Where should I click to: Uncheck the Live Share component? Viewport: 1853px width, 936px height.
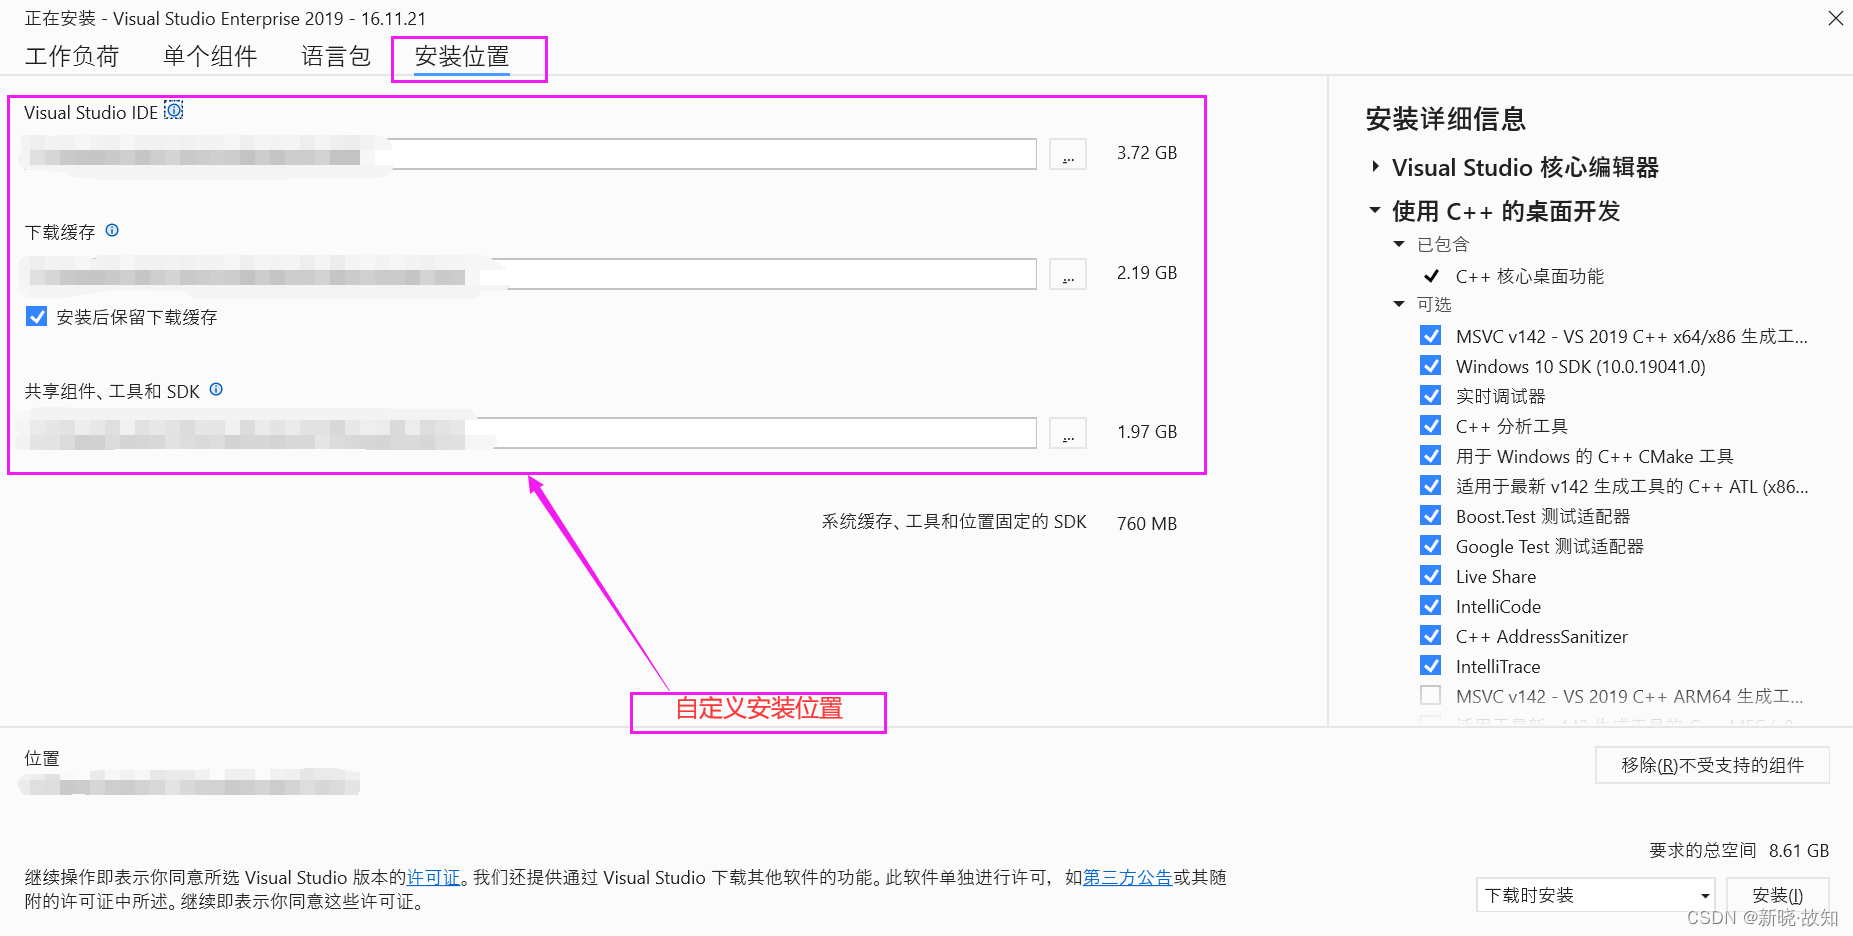[1431, 575]
